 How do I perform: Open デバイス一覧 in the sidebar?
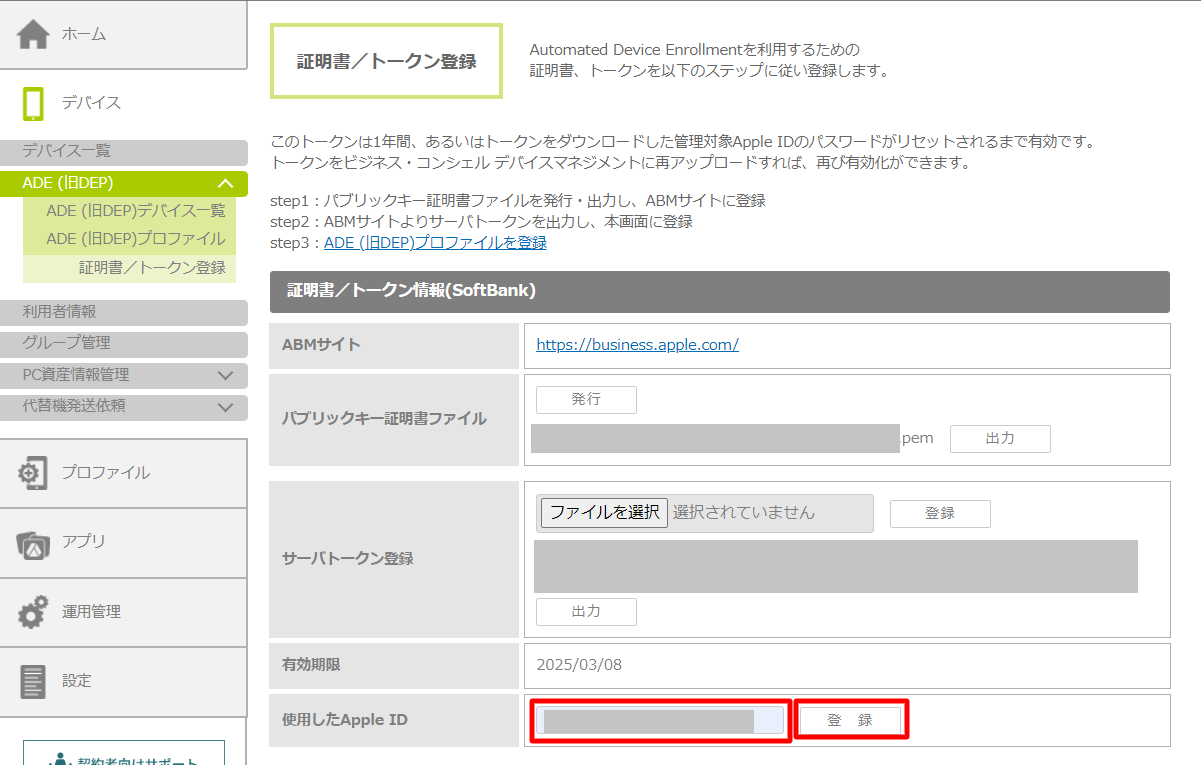67,151
